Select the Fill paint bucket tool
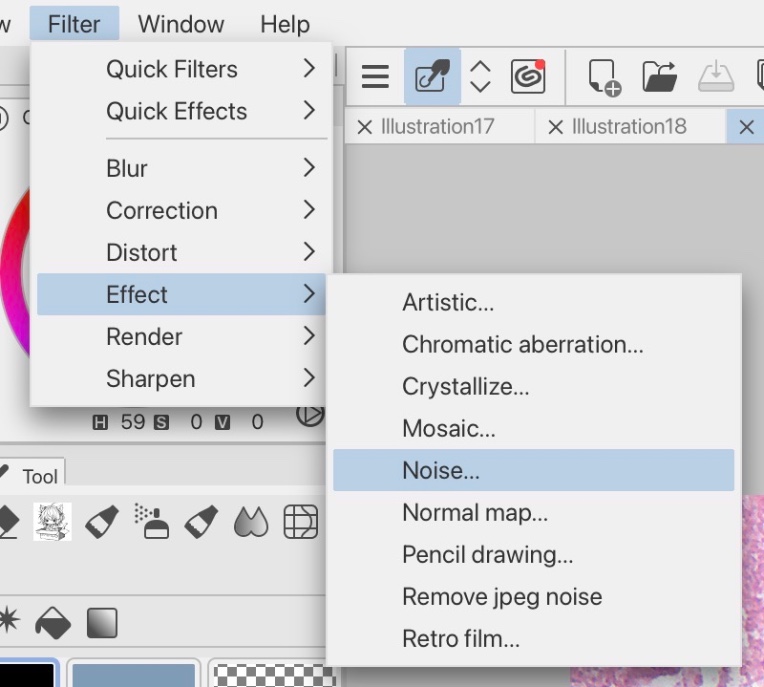 pos(53,622)
